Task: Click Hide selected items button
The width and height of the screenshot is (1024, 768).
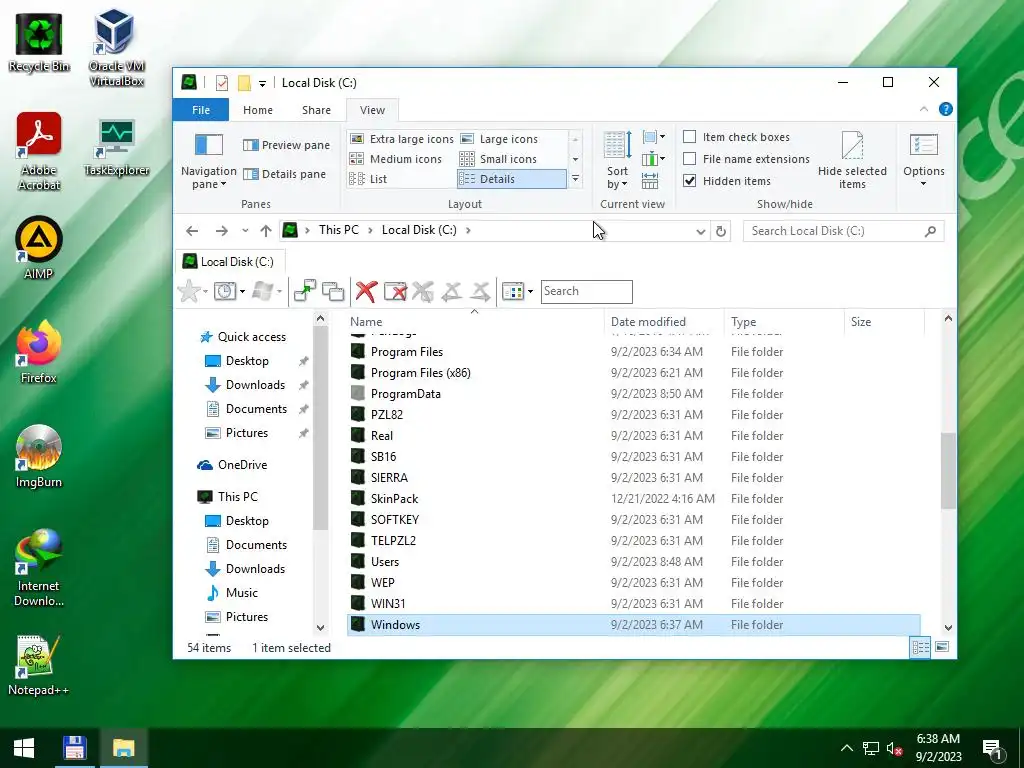Action: 852,161
